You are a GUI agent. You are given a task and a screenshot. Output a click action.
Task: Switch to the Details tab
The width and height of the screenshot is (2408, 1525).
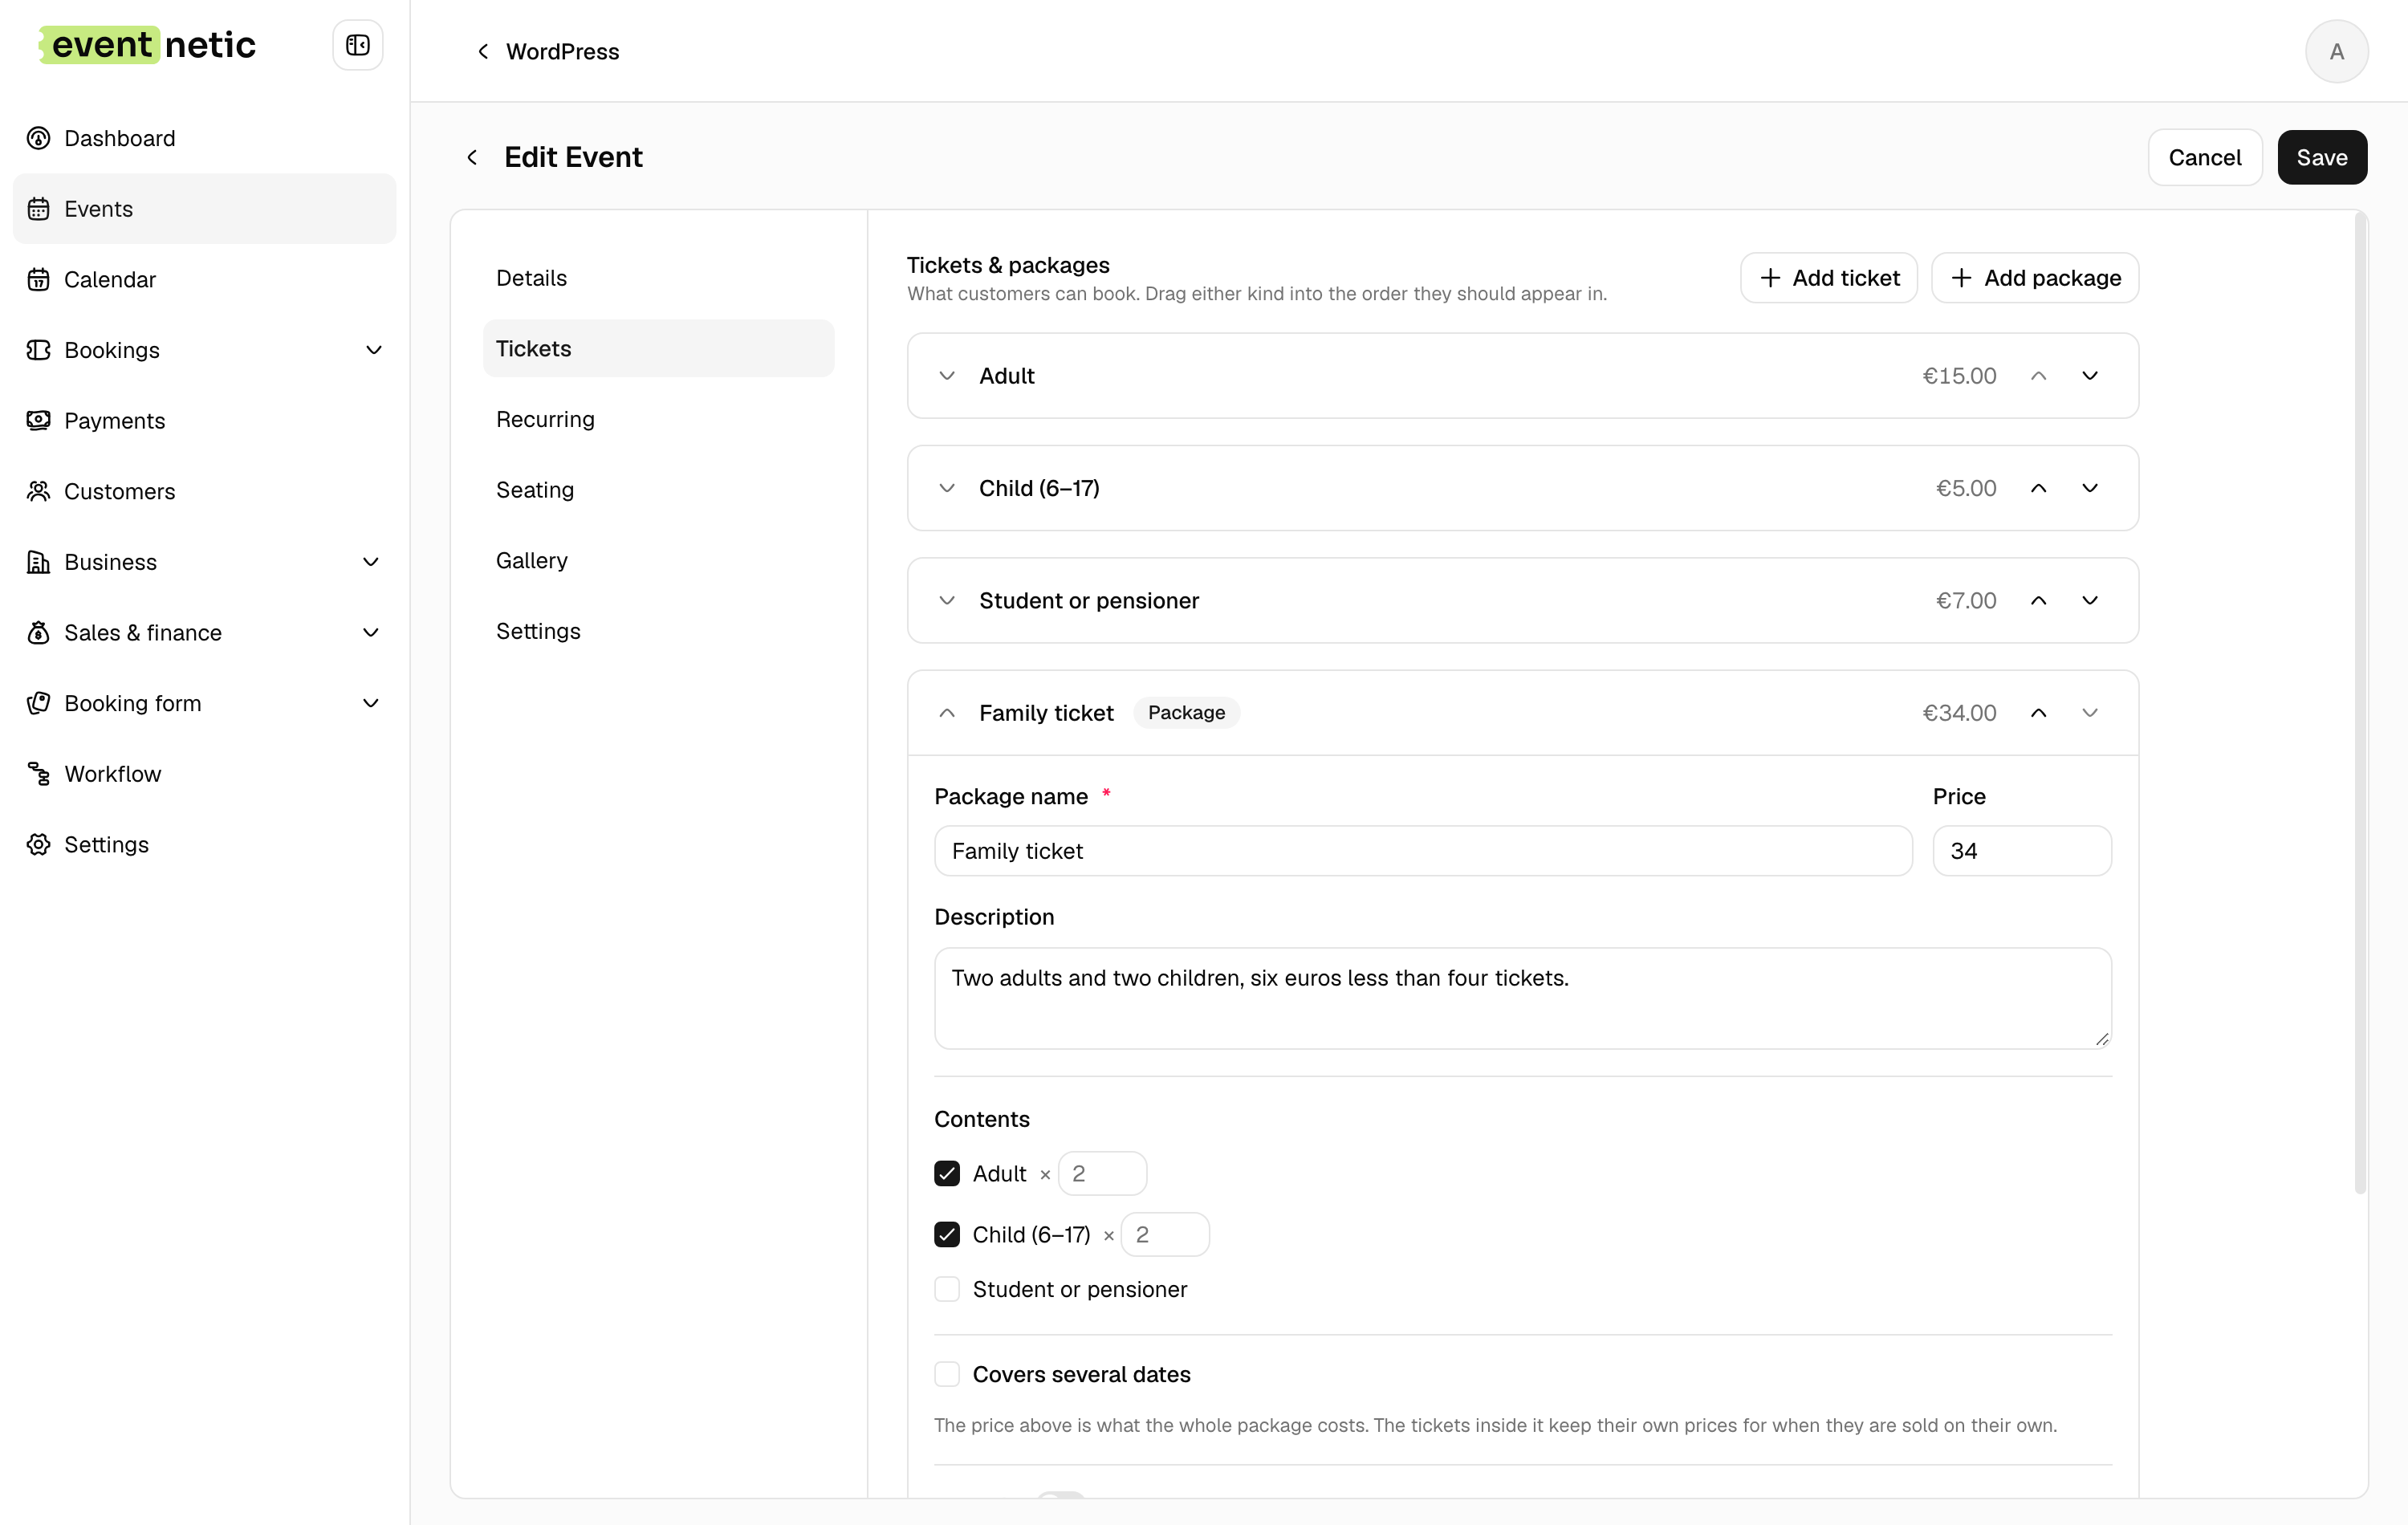(x=658, y=278)
